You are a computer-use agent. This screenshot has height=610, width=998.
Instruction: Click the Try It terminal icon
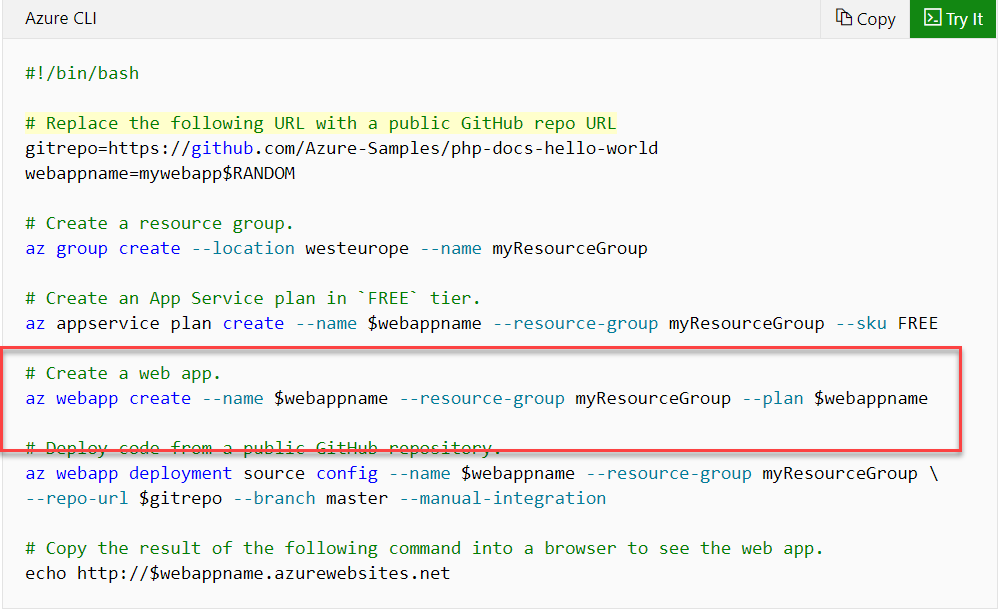[932, 18]
